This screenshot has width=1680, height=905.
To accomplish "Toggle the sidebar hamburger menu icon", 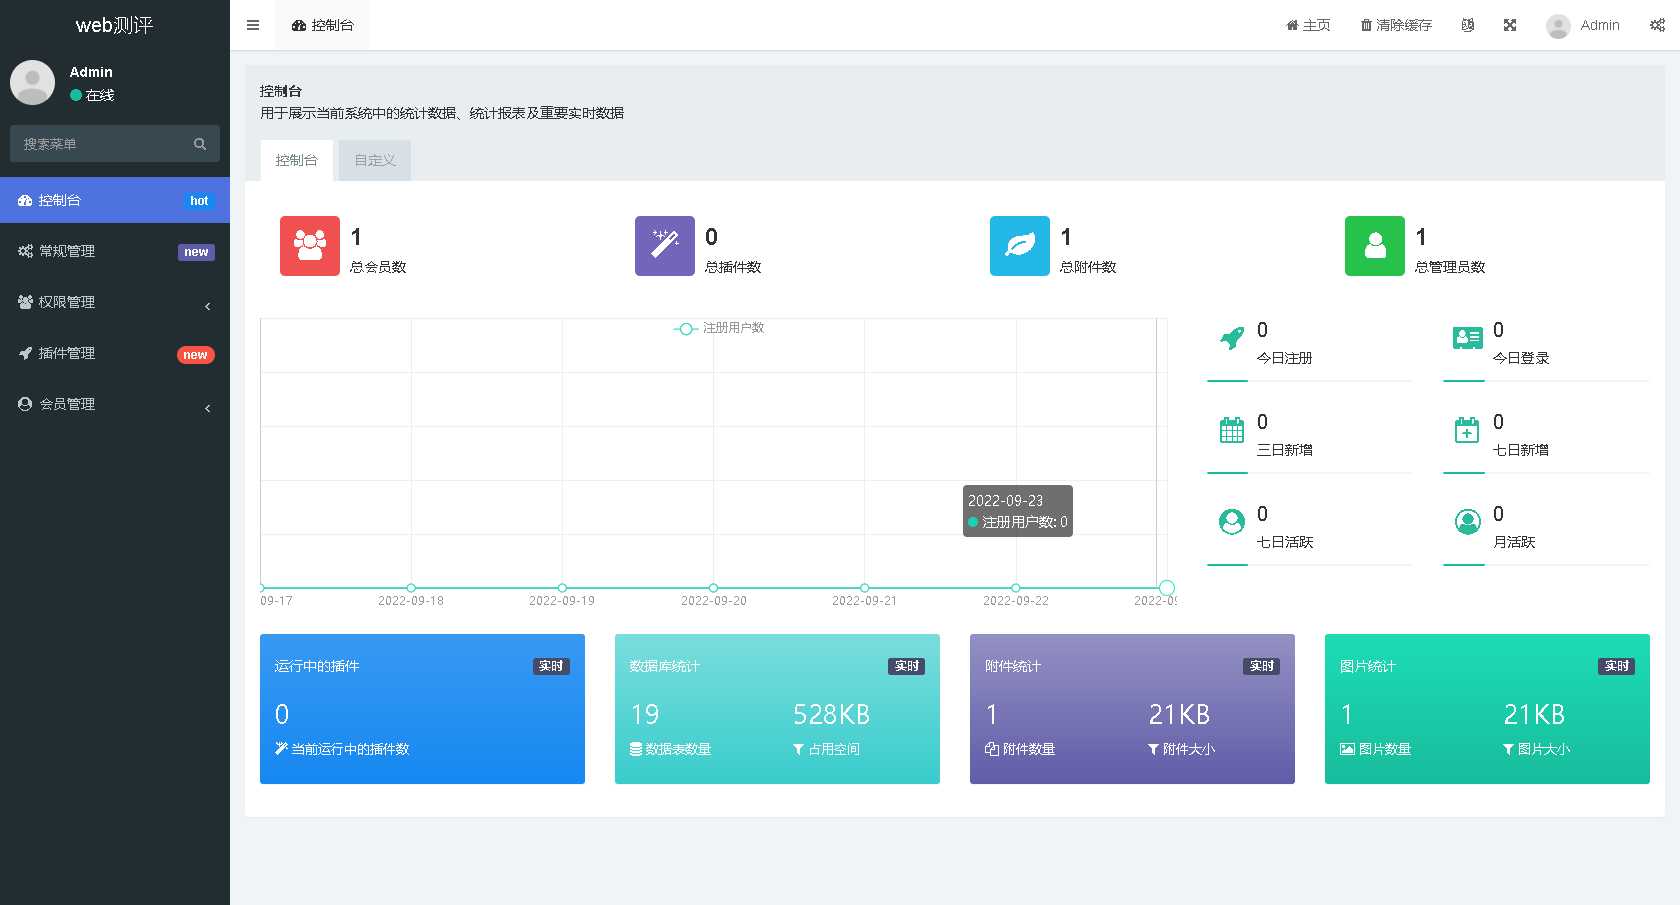I will pos(253,25).
